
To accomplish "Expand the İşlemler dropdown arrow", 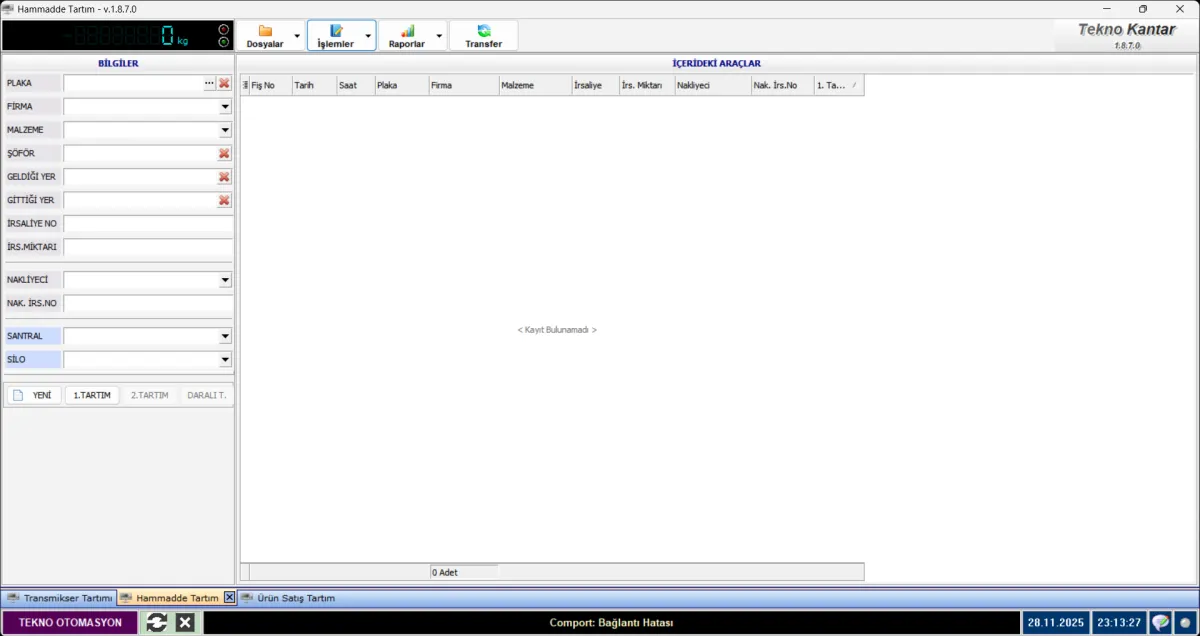I will [369, 36].
